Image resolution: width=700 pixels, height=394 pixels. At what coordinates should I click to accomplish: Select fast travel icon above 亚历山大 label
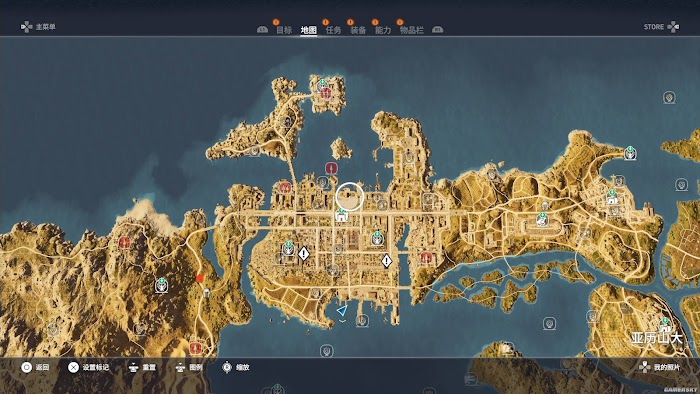point(665,324)
